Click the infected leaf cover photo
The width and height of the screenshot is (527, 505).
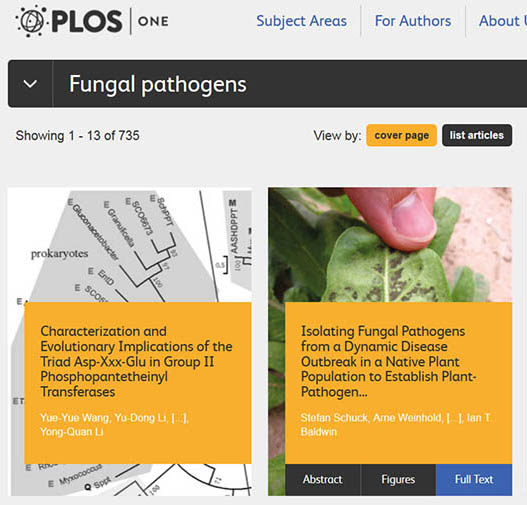coord(390,245)
